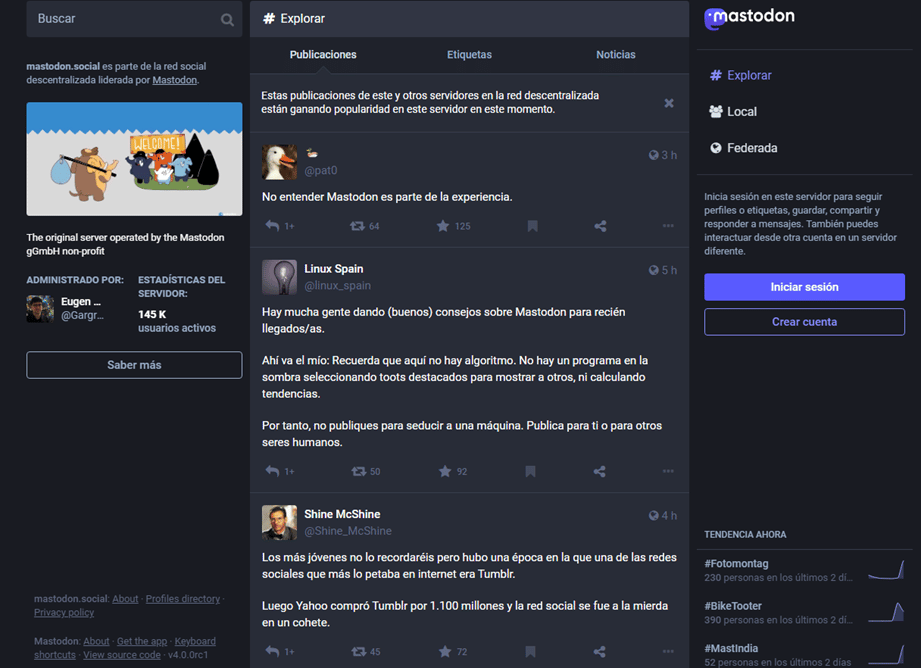Share the Shine McShine post
921x668 pixels.
(x=599, y=651)
